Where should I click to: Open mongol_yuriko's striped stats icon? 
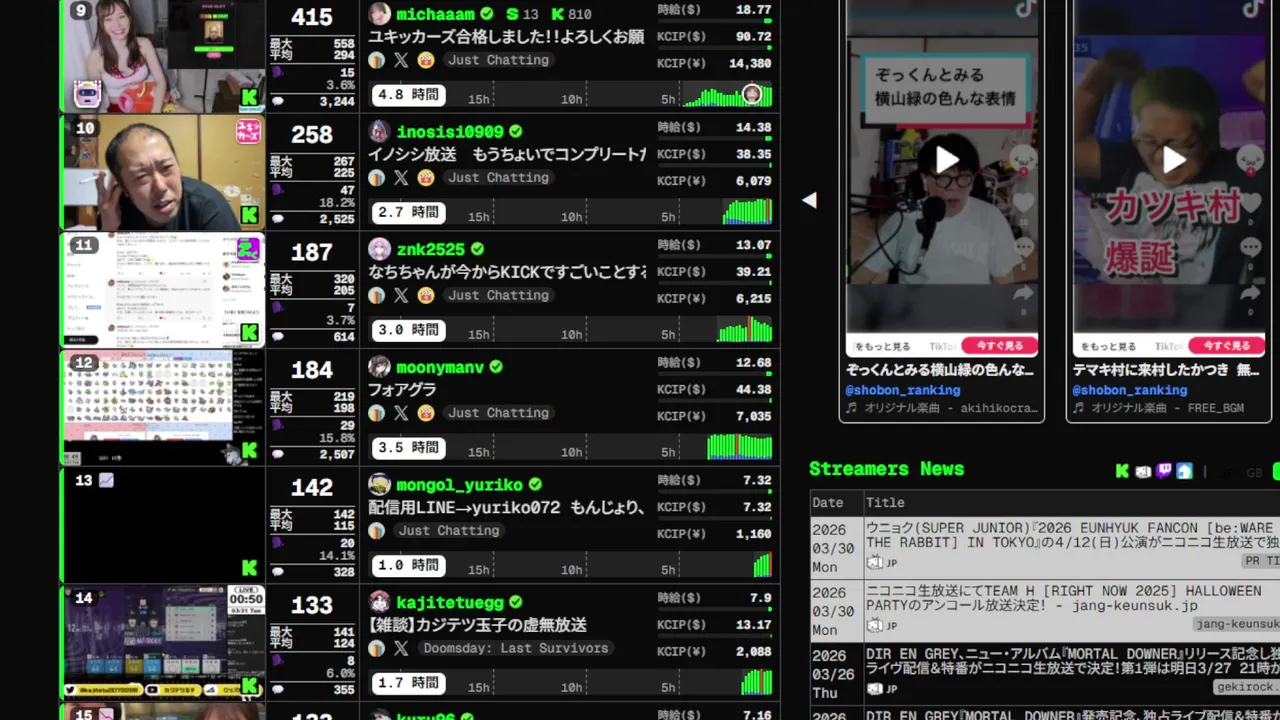[377, 531]
